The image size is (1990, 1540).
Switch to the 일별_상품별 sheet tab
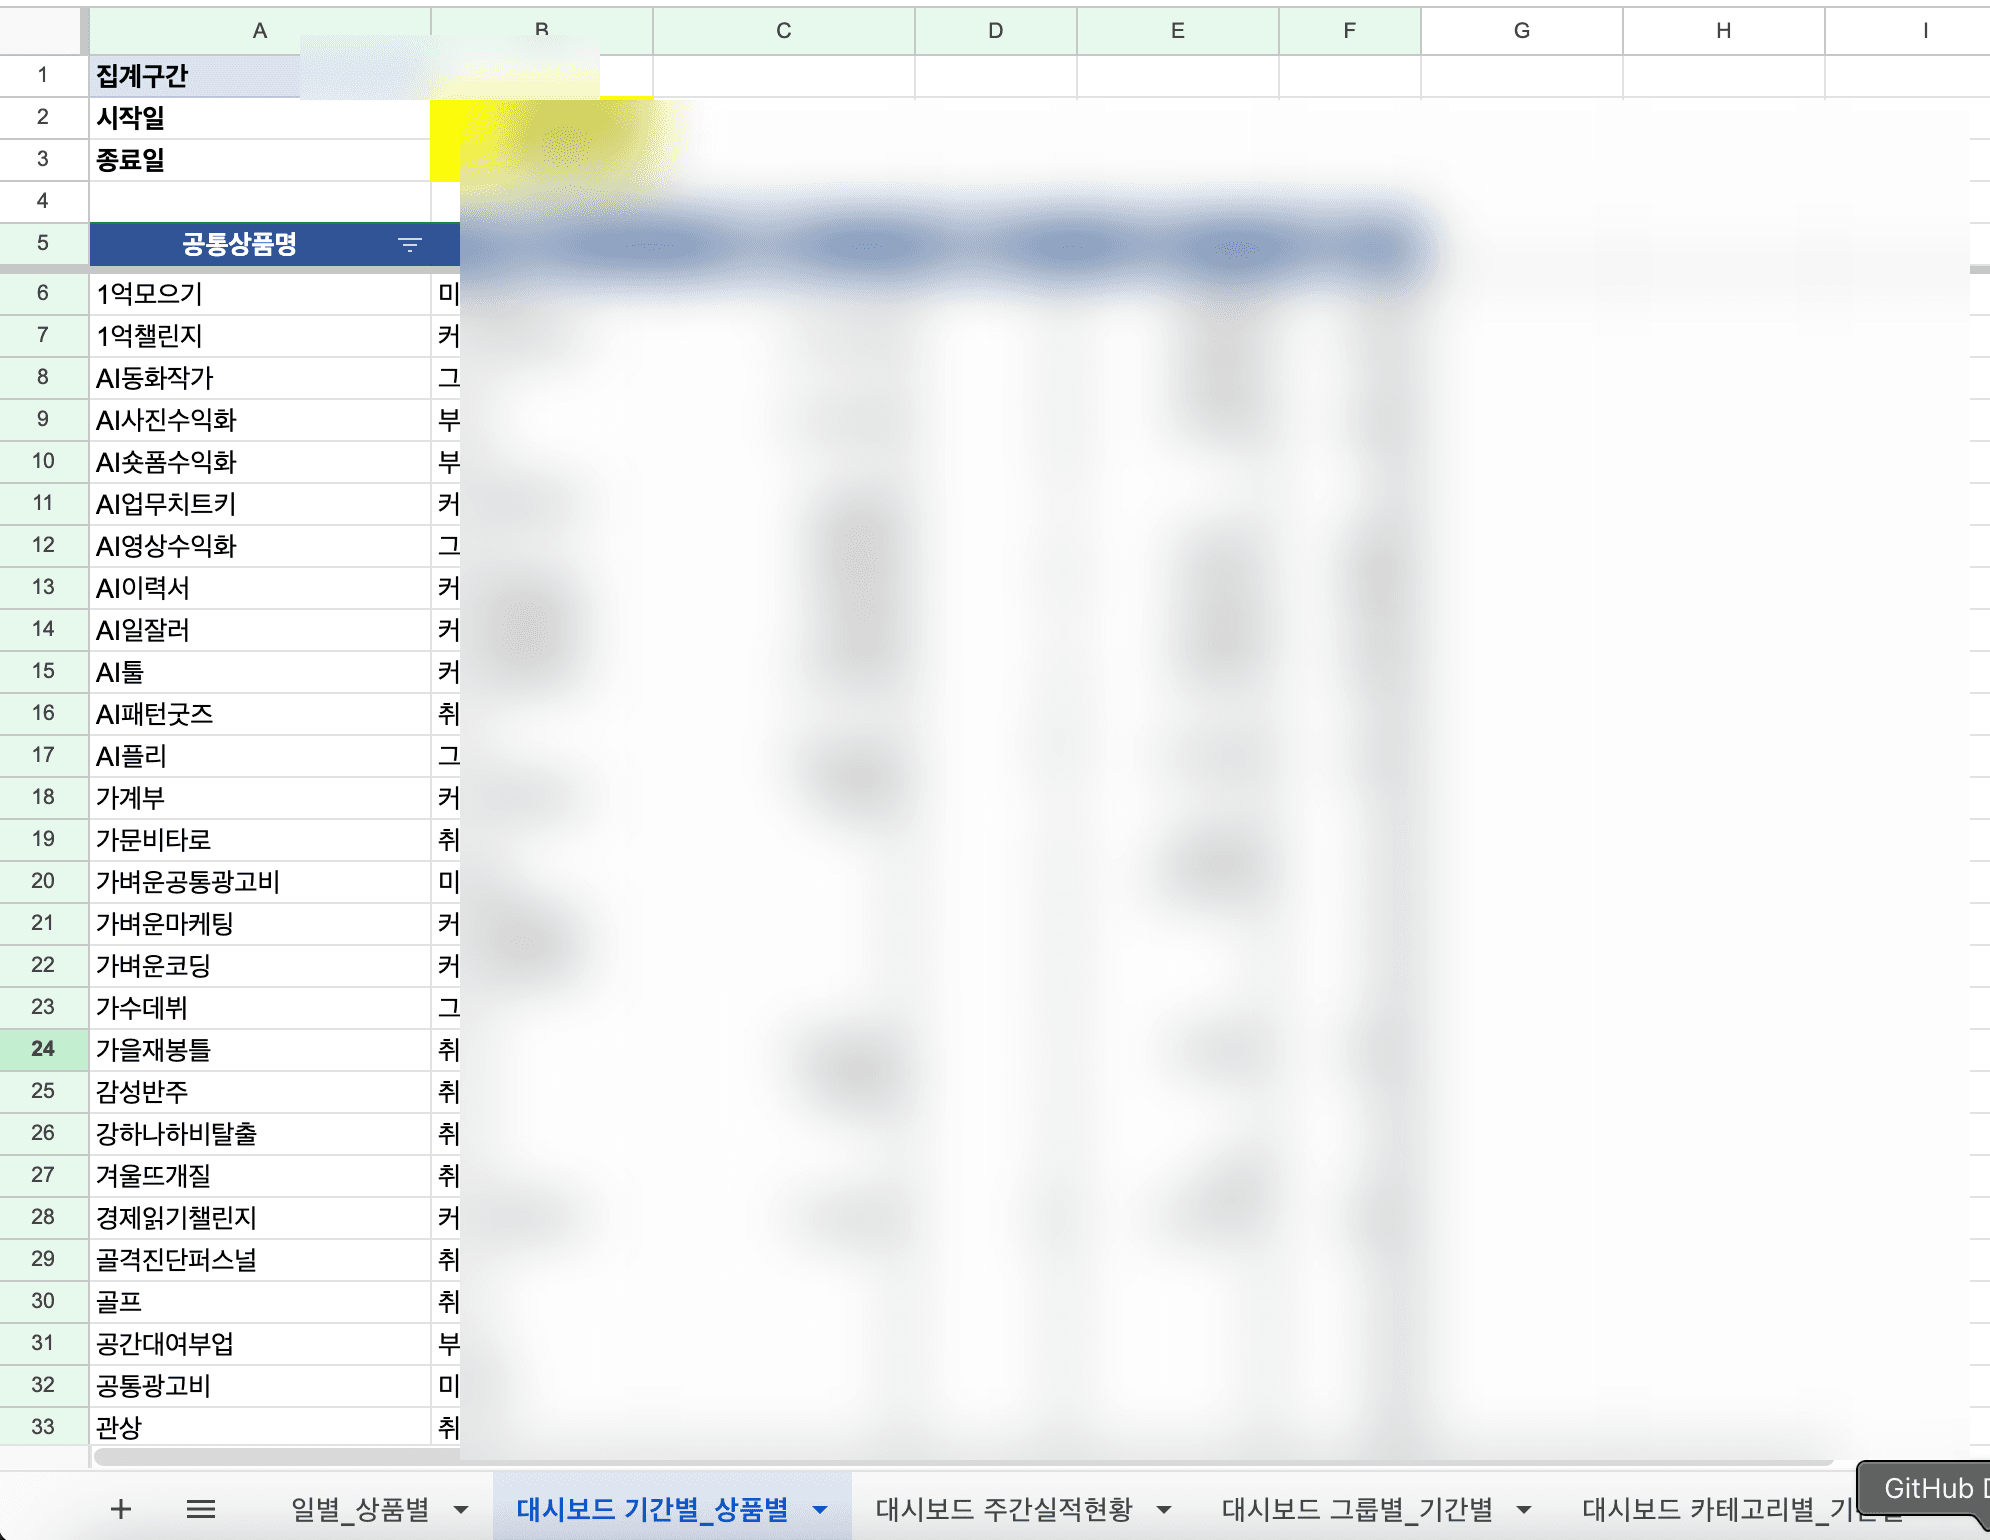pyautogui.click(x=360, y=1509)
